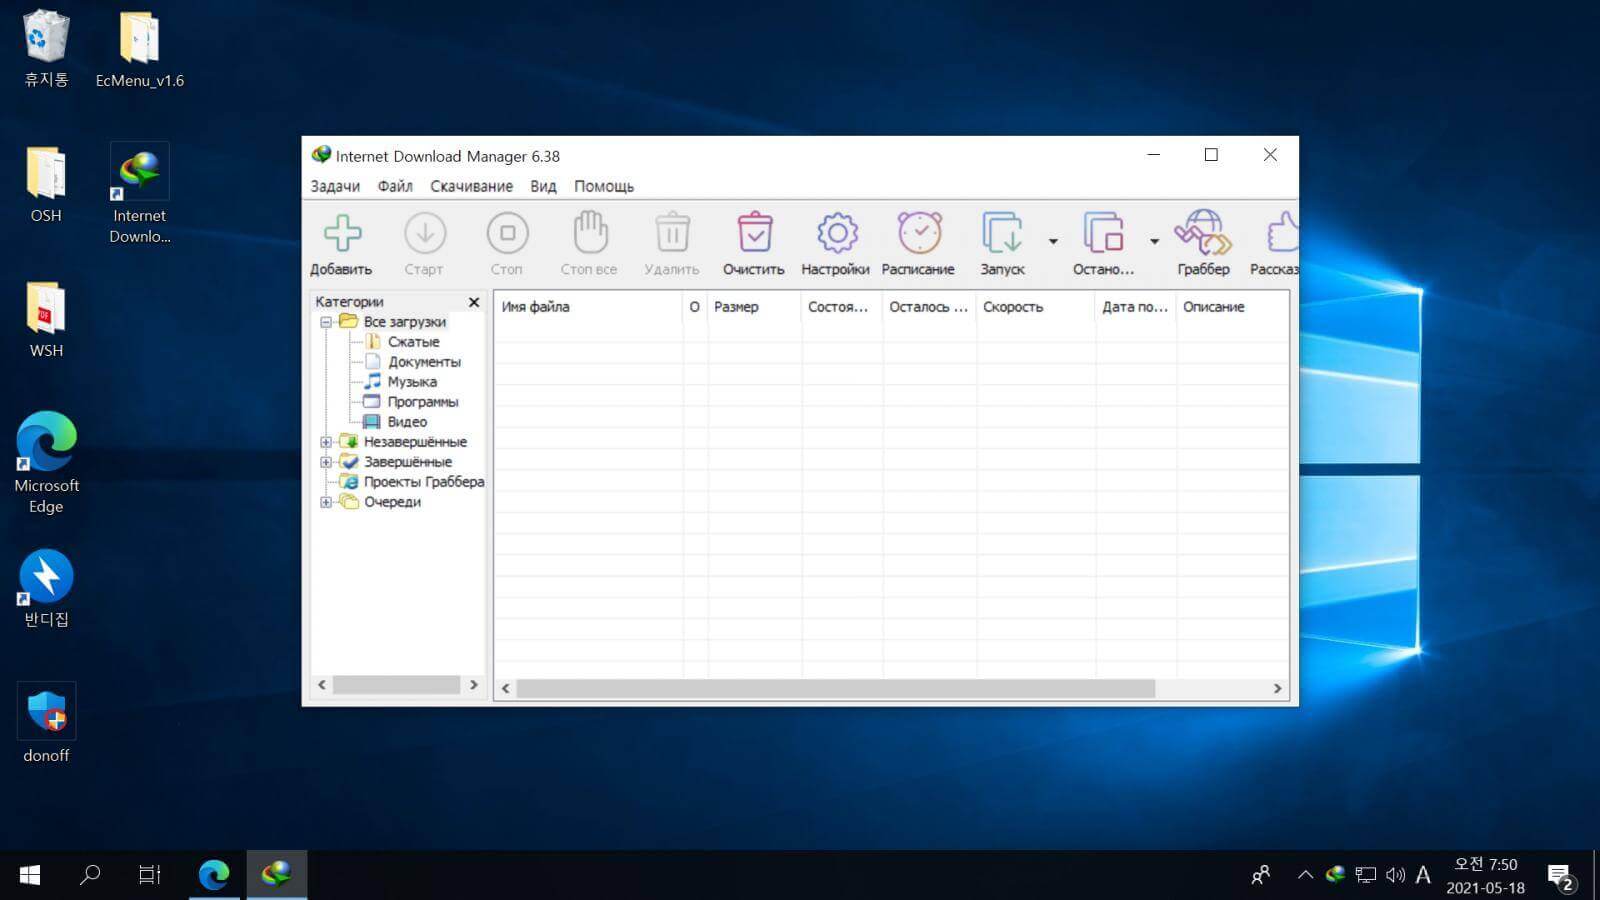Viewport: 1600px width, 900px height.
Task: Open the Файл menu
Action: [395, 186]
